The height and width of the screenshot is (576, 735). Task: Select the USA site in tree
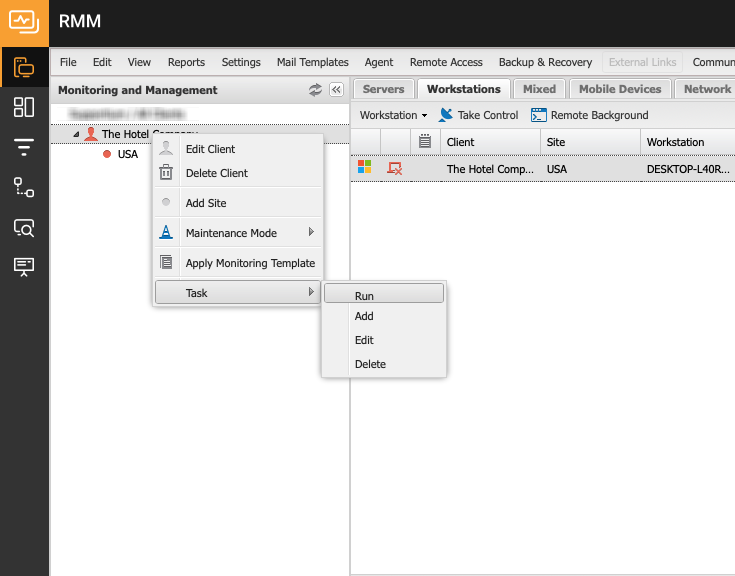click(x=128, y=154)
